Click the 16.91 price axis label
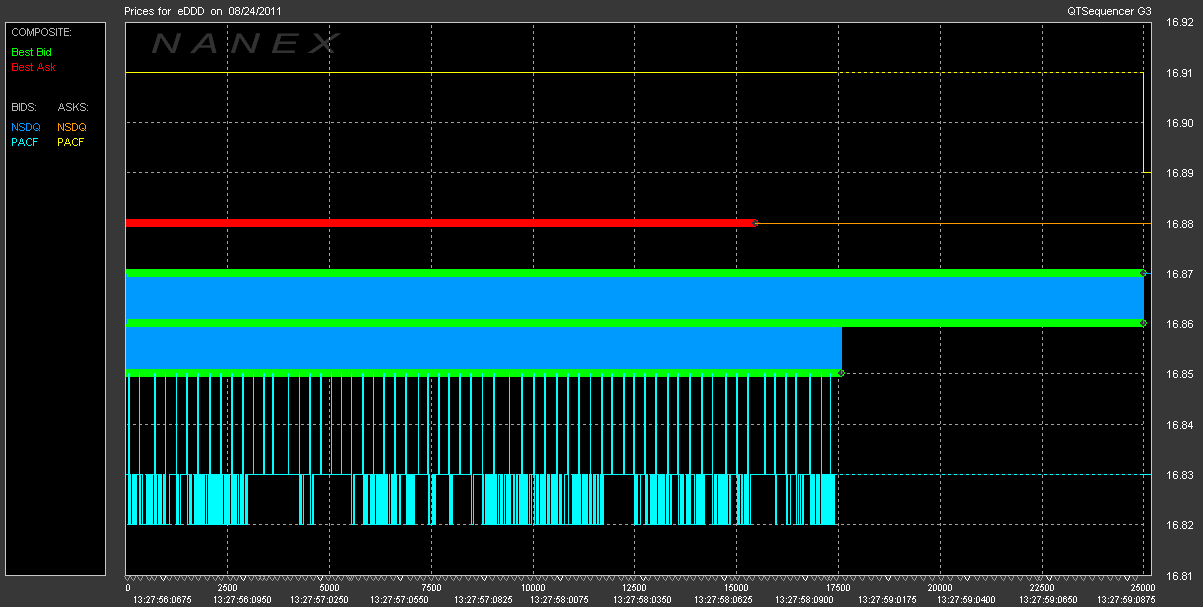Viewport: 1203px width, 607px height. tap(1179, 73)
